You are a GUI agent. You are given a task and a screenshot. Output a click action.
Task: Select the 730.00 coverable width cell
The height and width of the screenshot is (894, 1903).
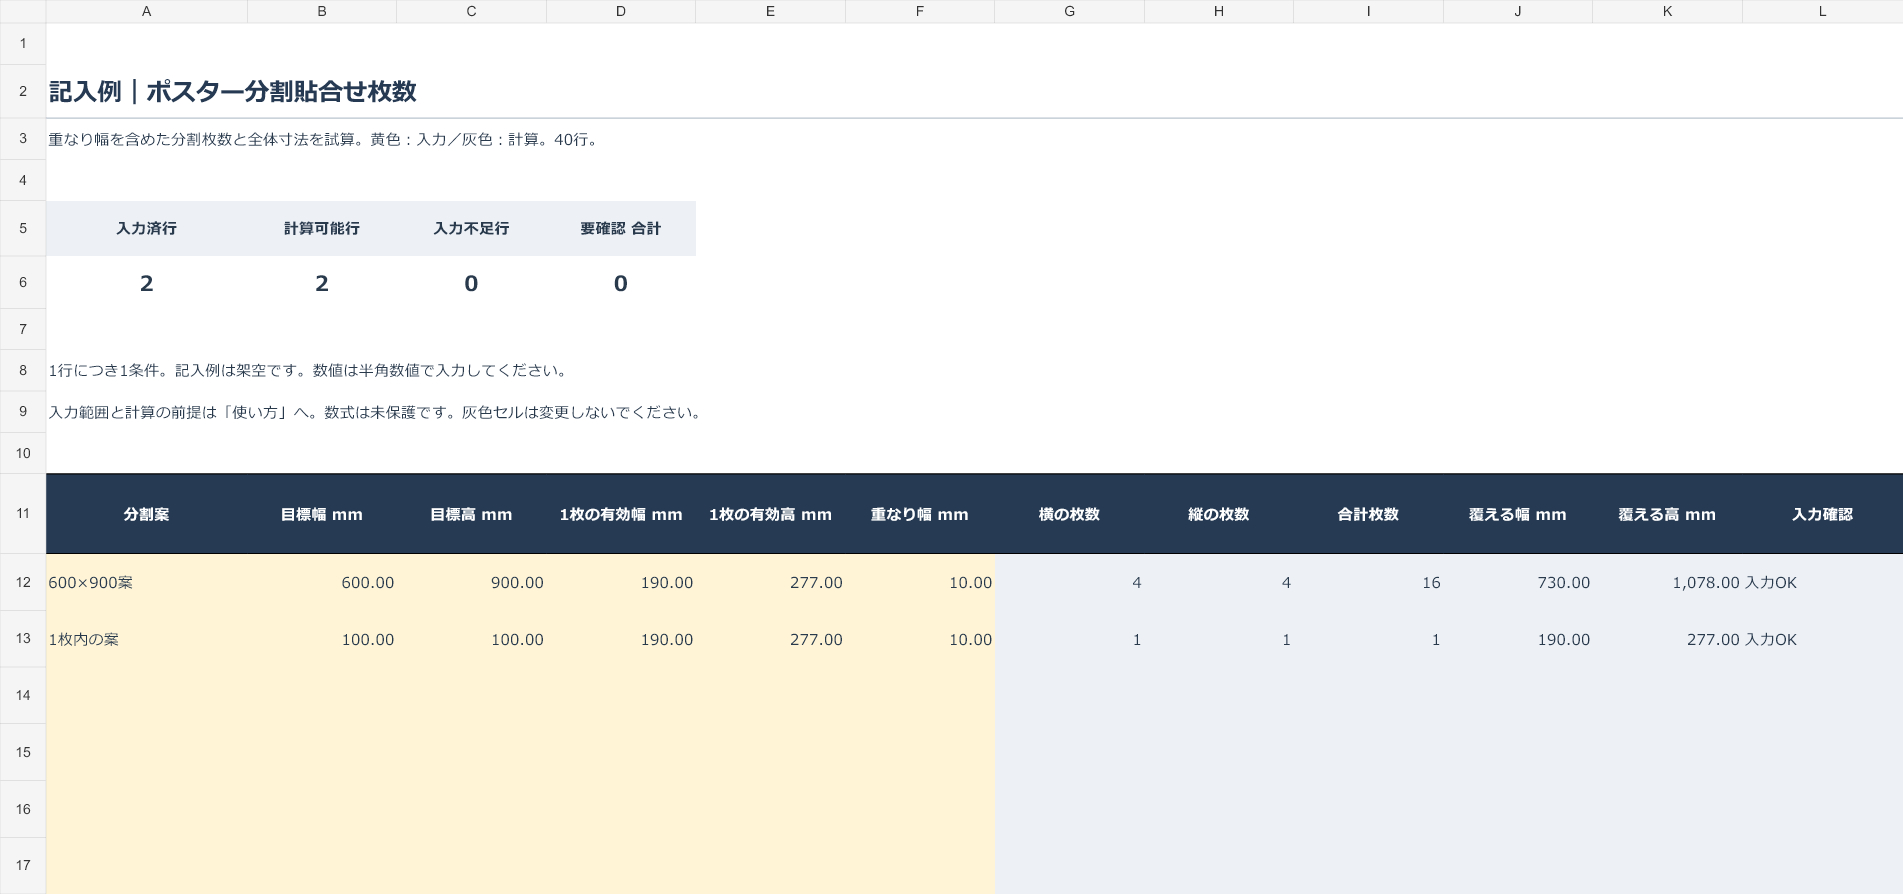point(1518,582)
